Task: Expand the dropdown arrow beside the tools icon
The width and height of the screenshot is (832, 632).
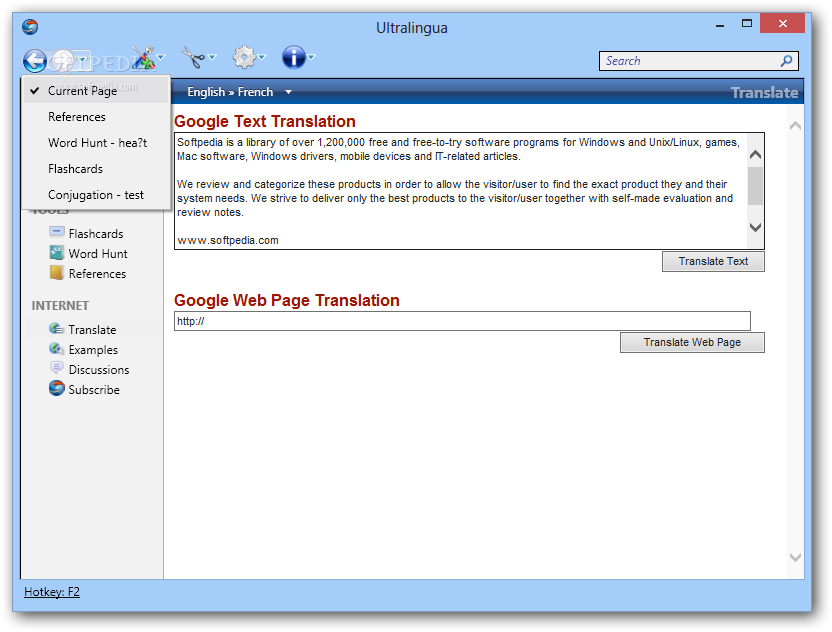Action: 161,57
